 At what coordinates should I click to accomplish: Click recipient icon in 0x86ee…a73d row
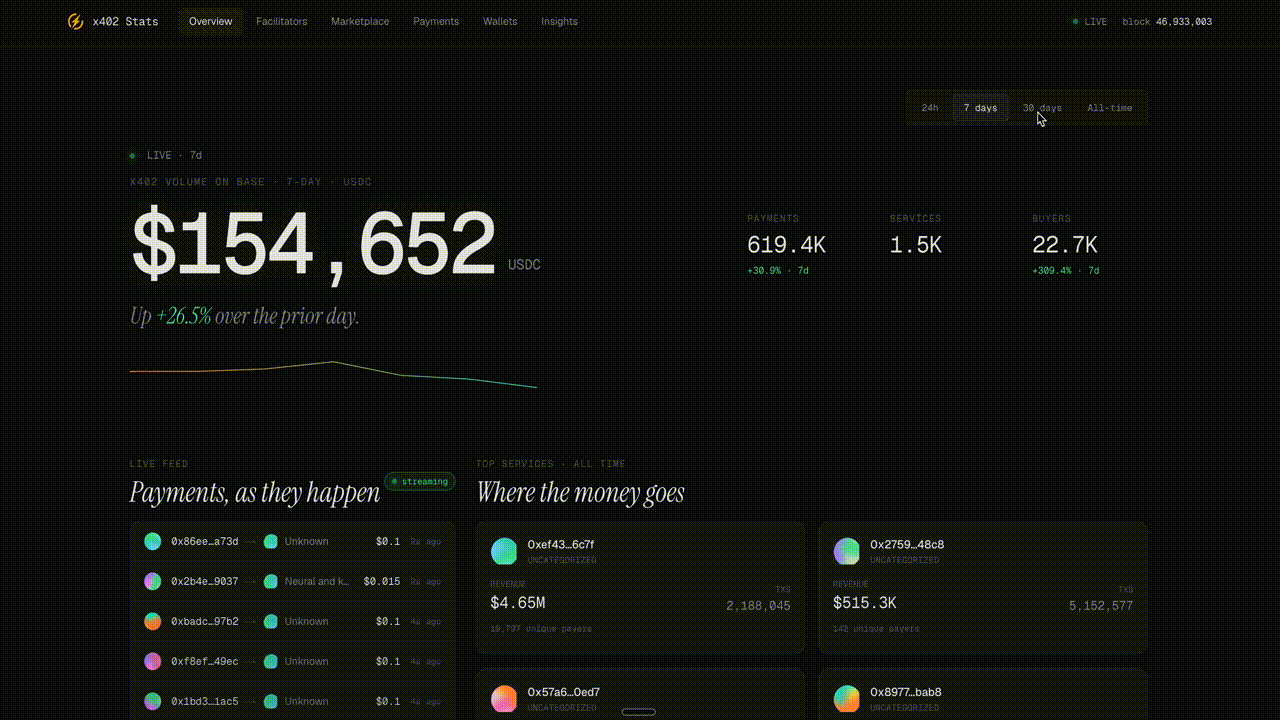270,541
